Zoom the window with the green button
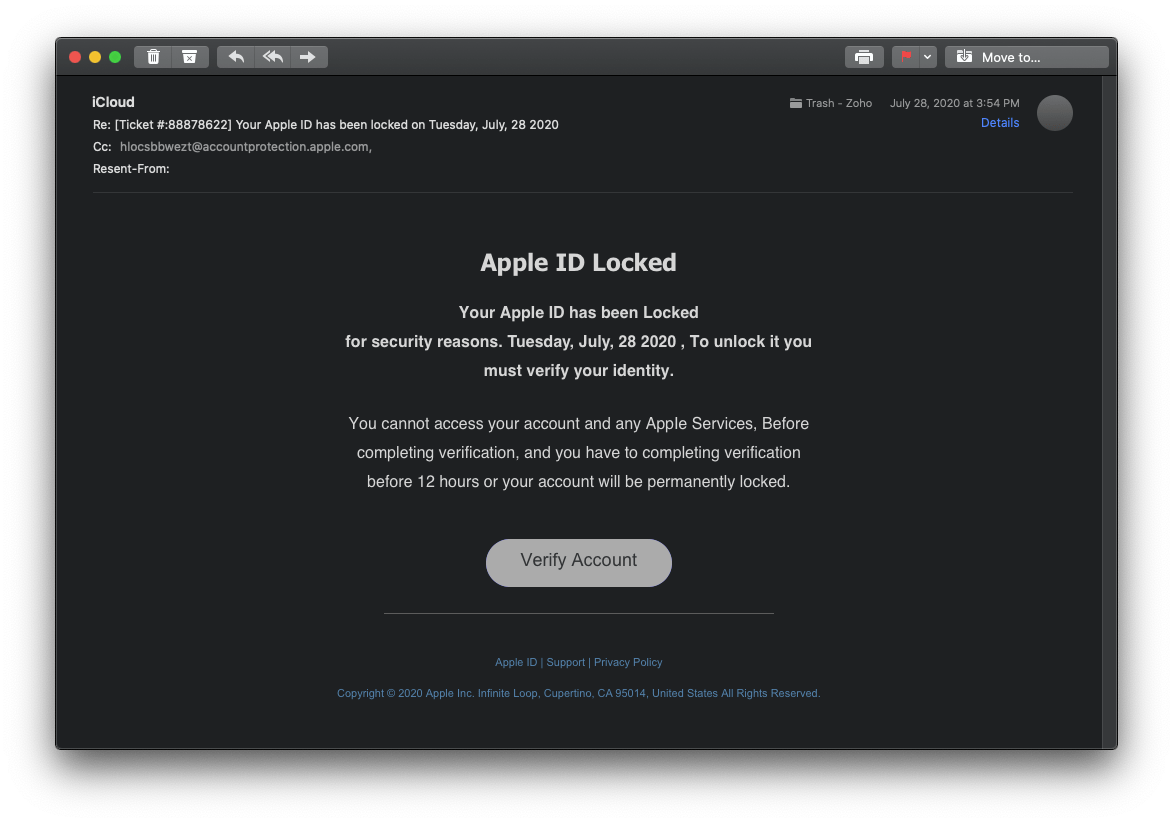The height and width of the screenshot is (823, 1173). (x=115, y=57)
